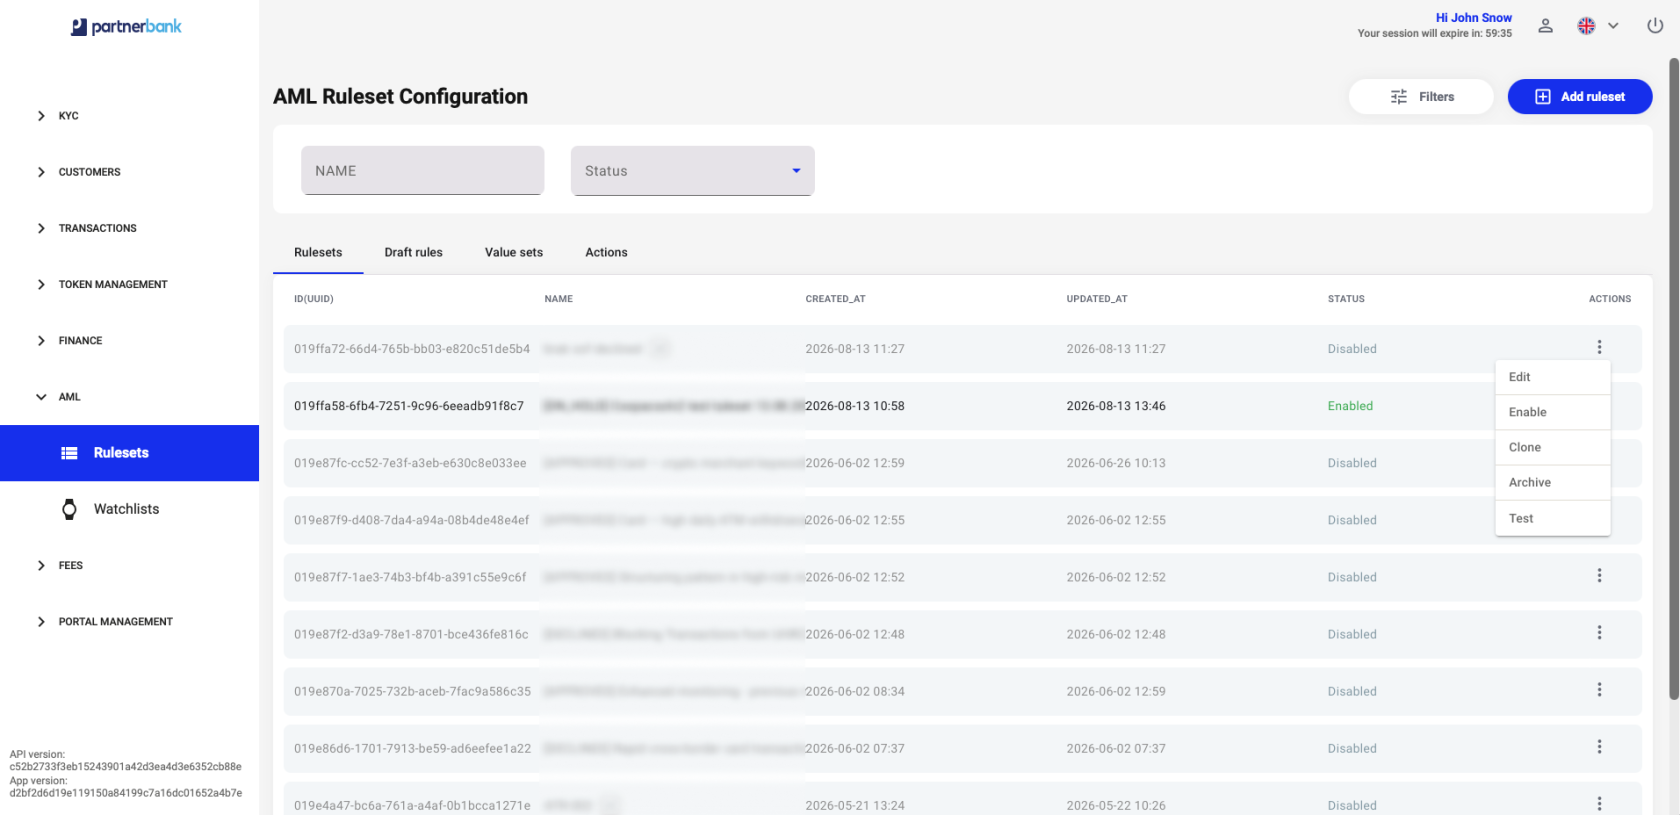Screen dimensions: 1680x815
Task: Click the power logout icon
Action: click(1655, 26)
